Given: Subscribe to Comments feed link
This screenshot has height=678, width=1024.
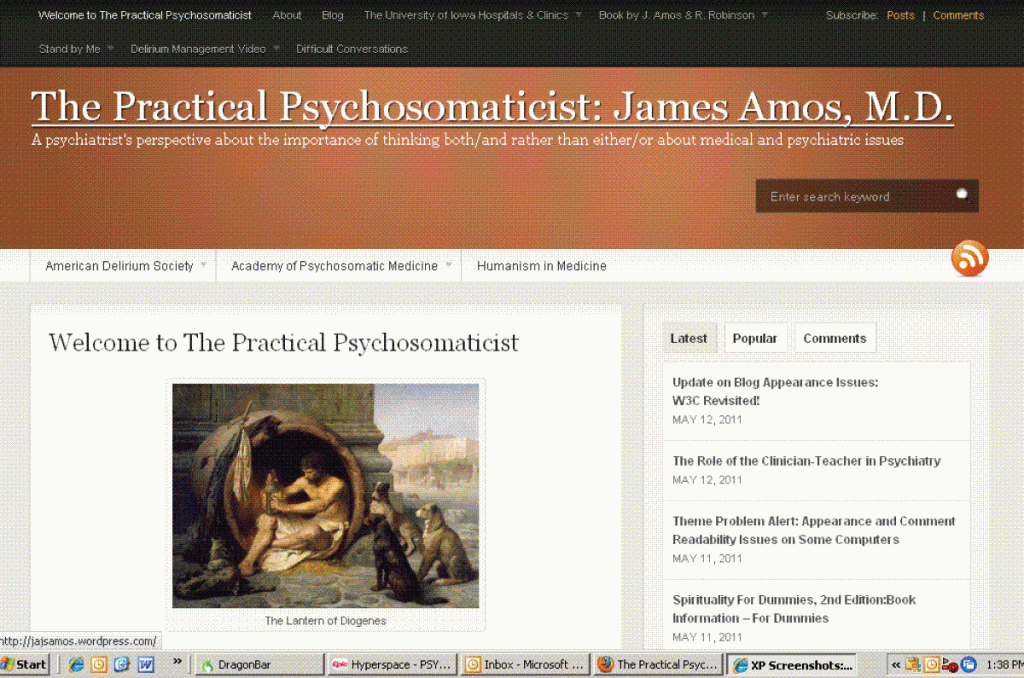Looking at the screenshot, I should (958, 15).
